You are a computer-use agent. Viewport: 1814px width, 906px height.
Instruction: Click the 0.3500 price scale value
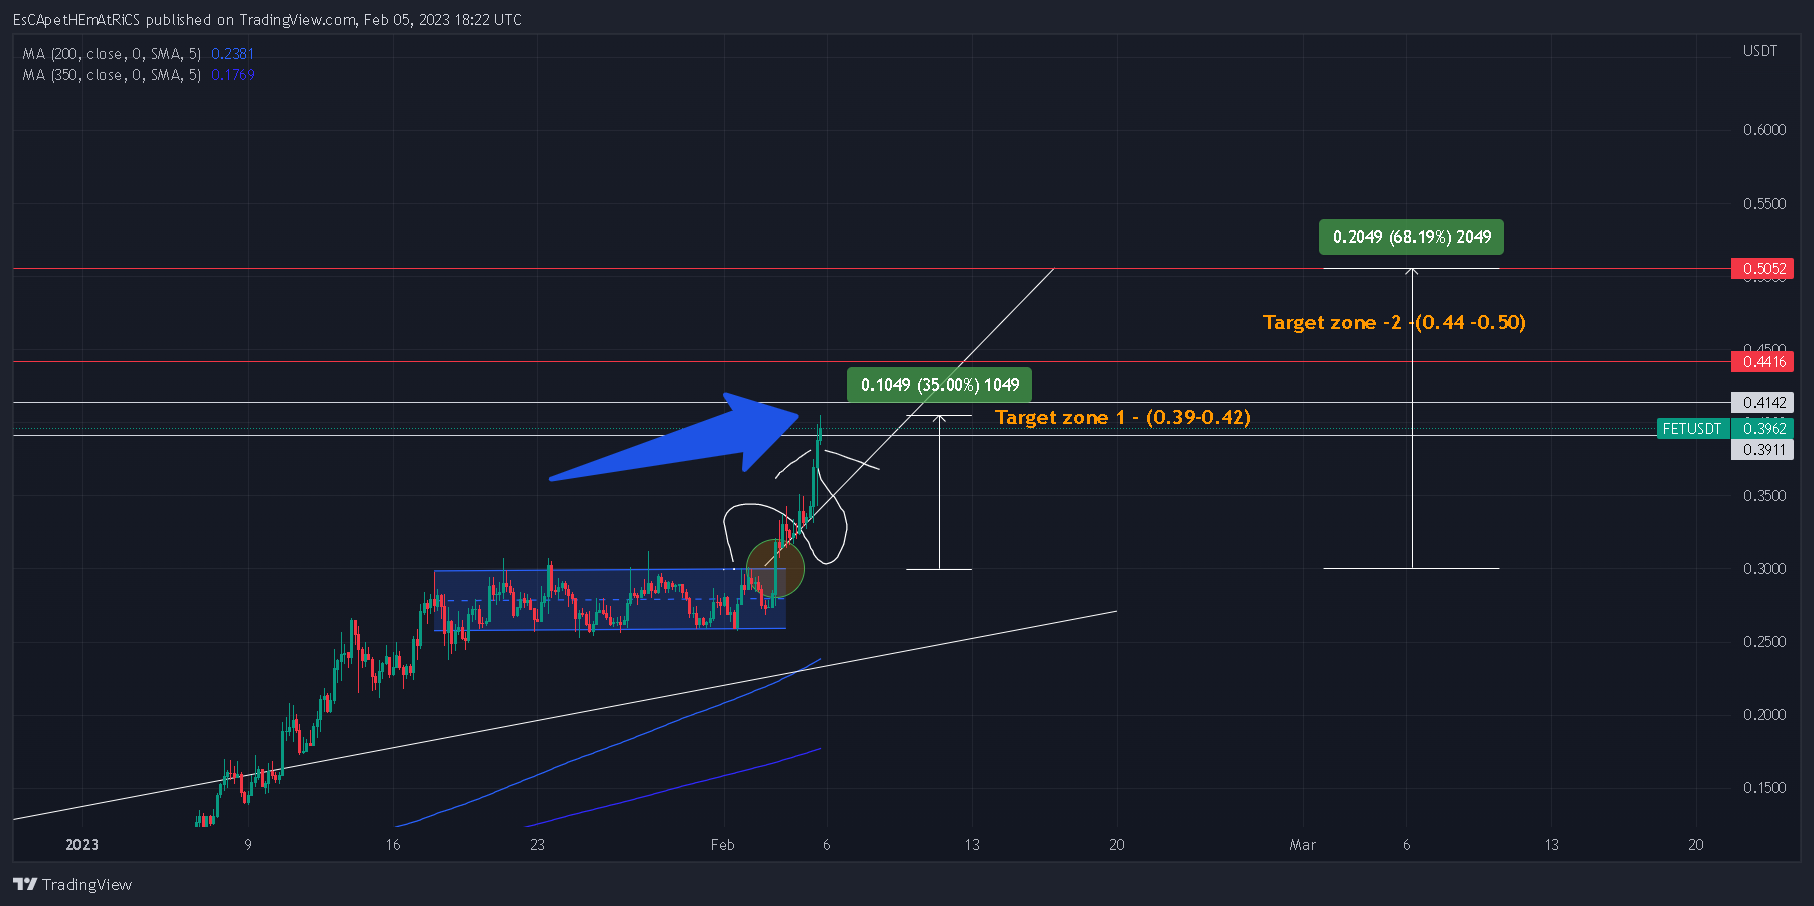[x=1764, y=495]
